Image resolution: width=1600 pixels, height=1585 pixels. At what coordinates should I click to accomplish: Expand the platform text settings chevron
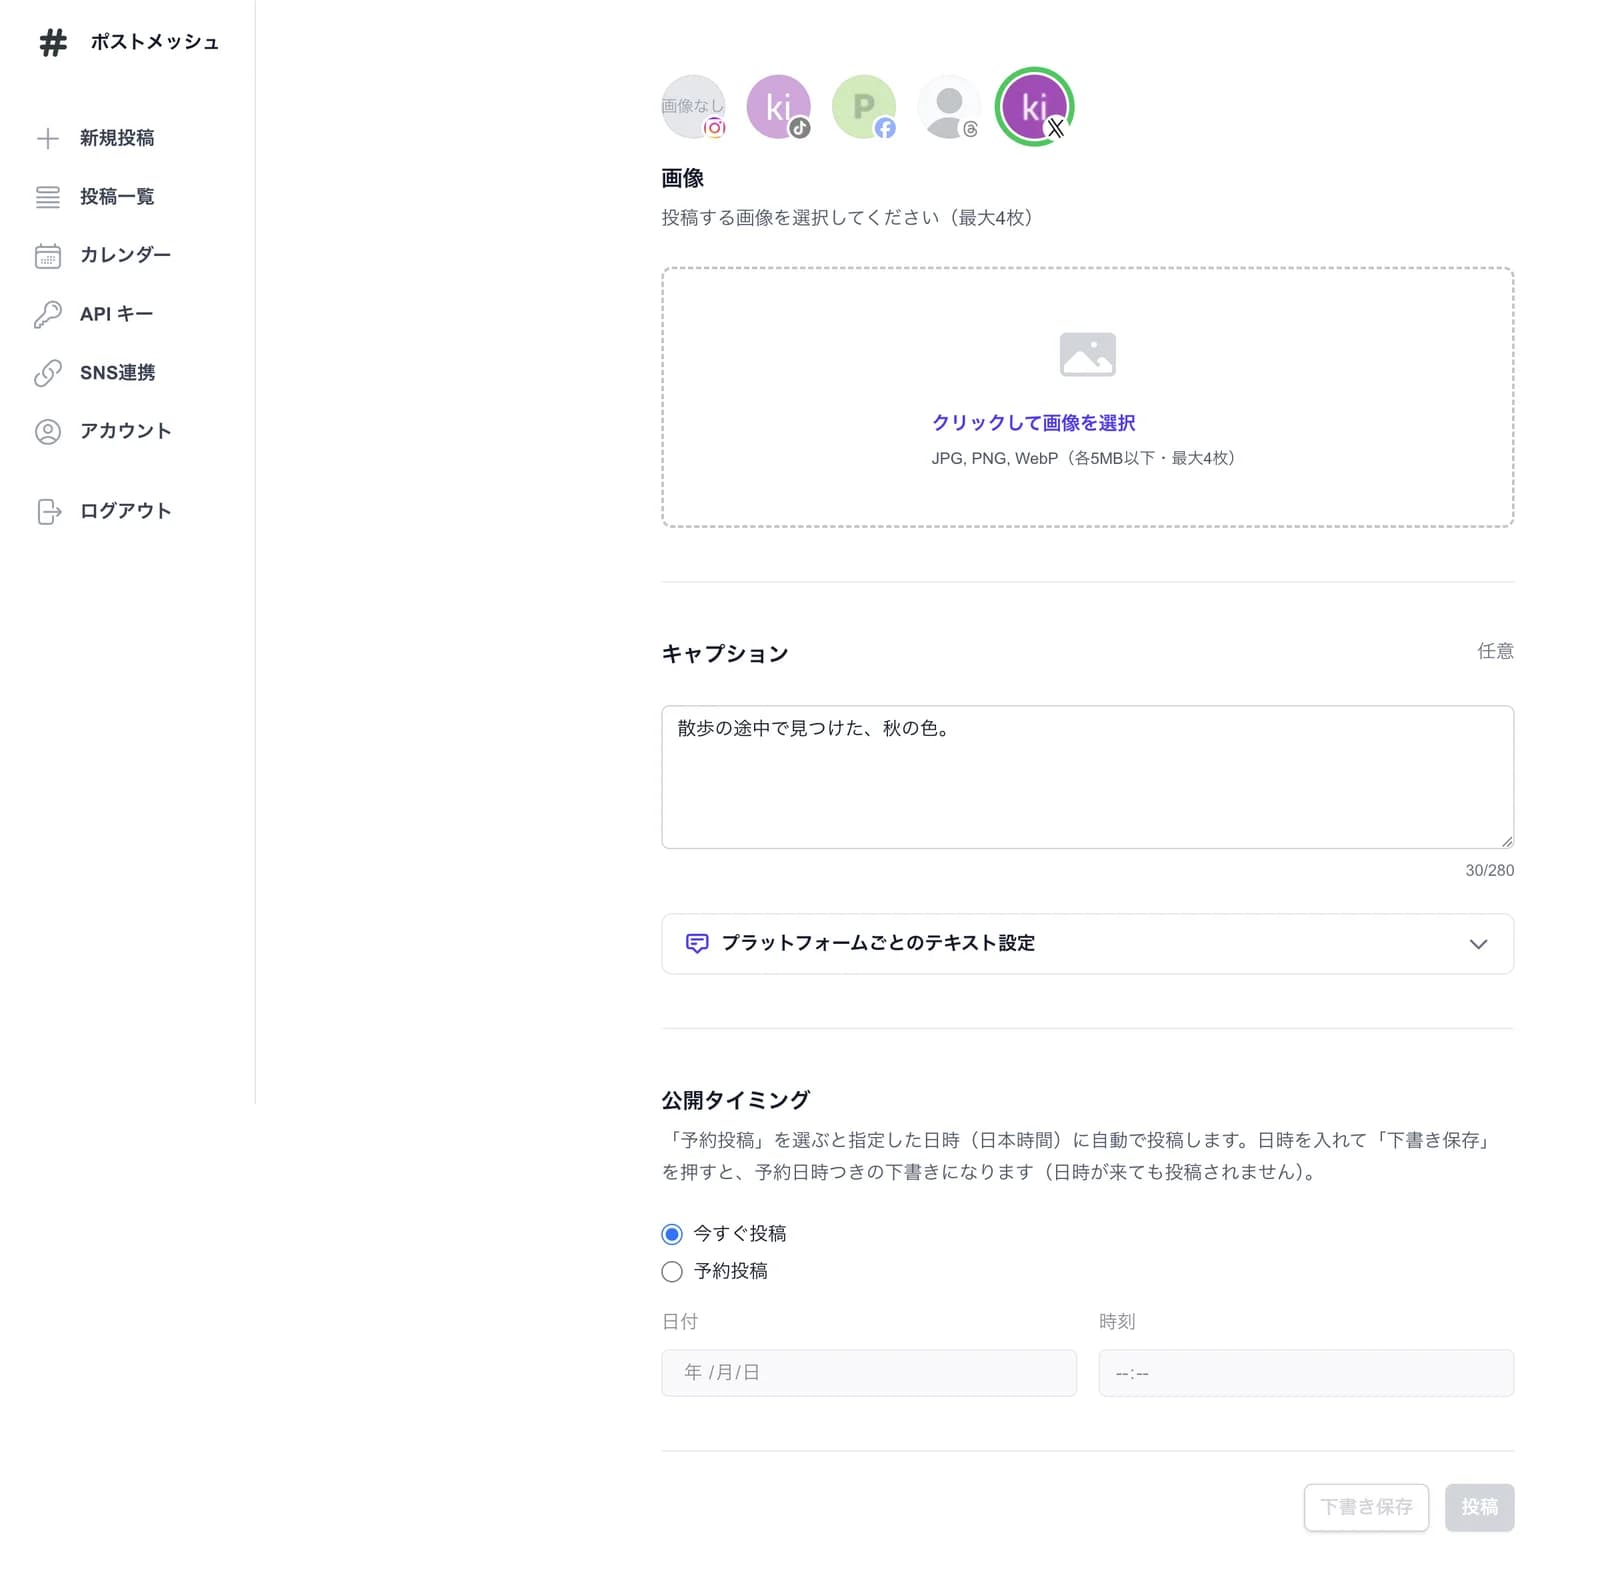pos(1478,944)
